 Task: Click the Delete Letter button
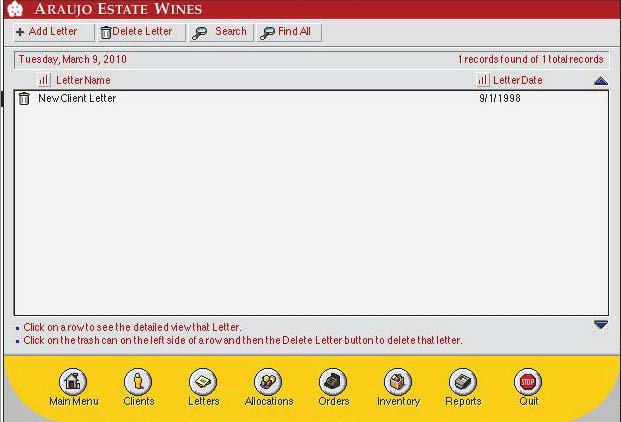[141, 32]
